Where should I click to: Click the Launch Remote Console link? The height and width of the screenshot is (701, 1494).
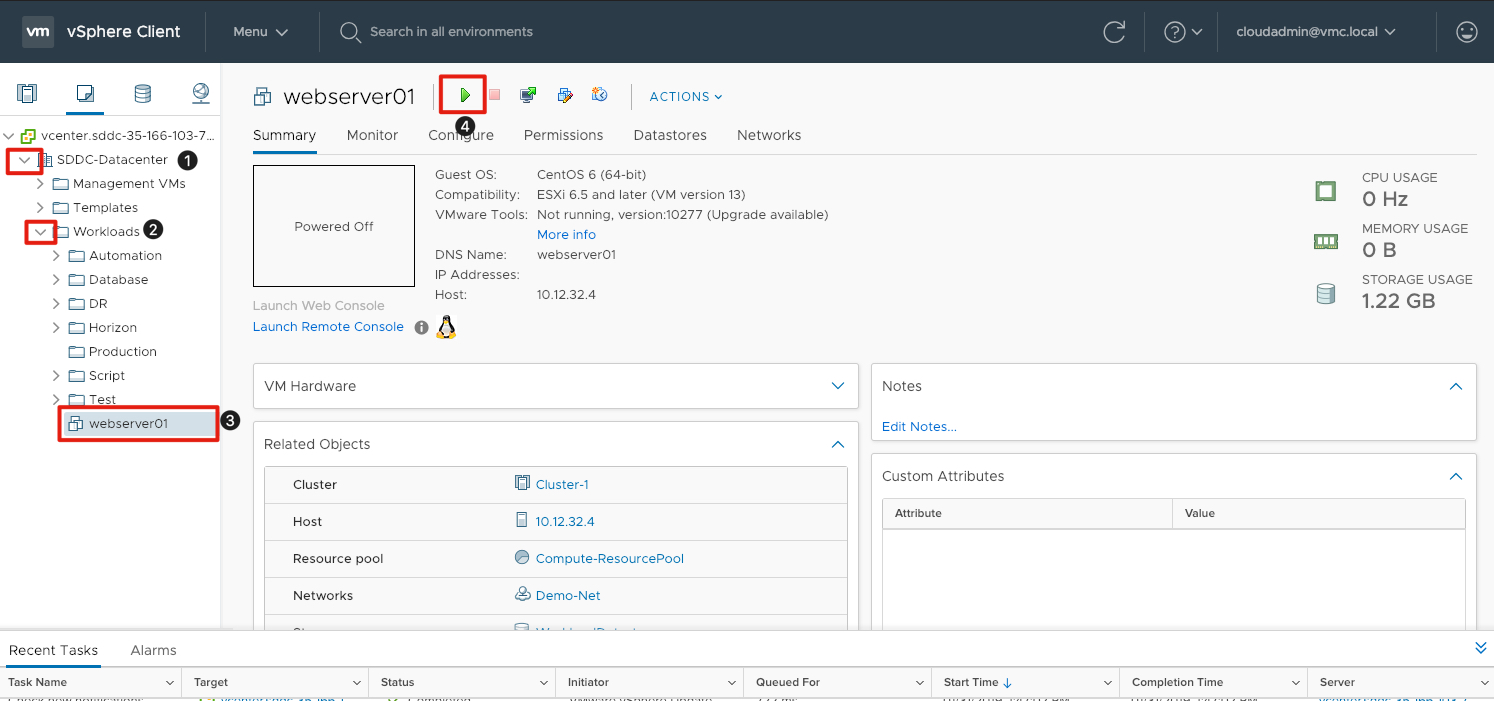click(x=328, y=327)
